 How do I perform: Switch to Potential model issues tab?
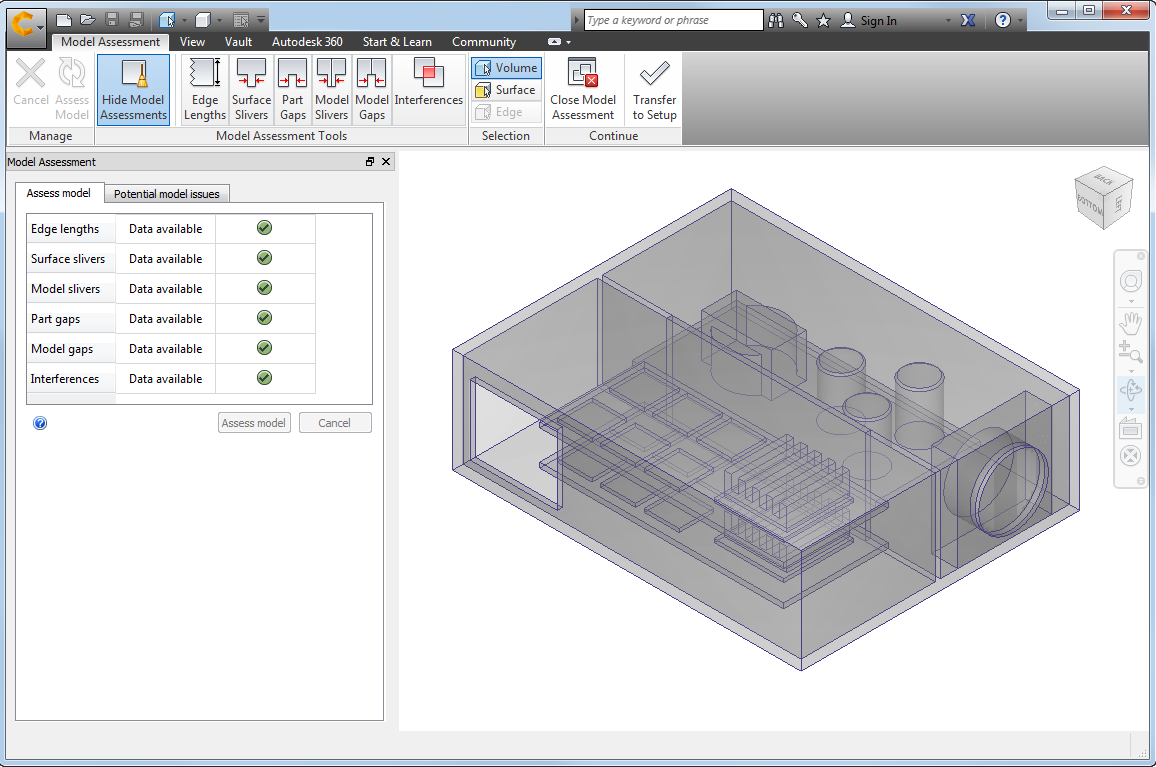(167, 194)
